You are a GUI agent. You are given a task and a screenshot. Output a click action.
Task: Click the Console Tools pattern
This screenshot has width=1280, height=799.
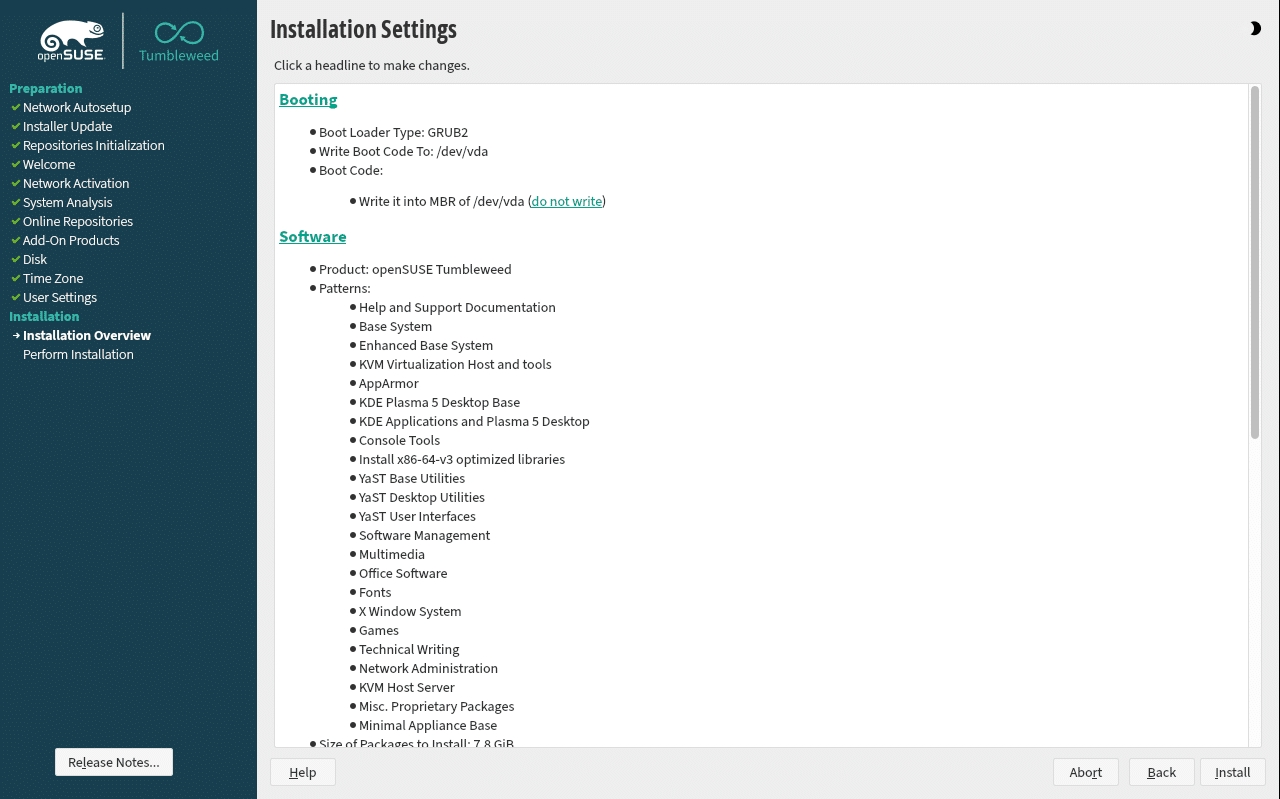pos(399,440)
